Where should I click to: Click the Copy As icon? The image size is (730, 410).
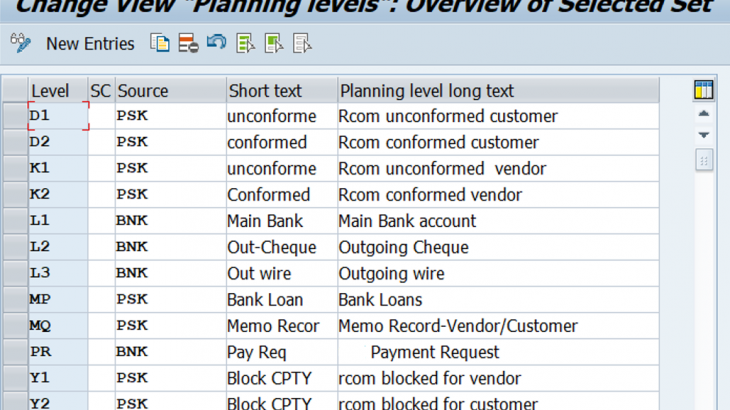coord(160,43)
